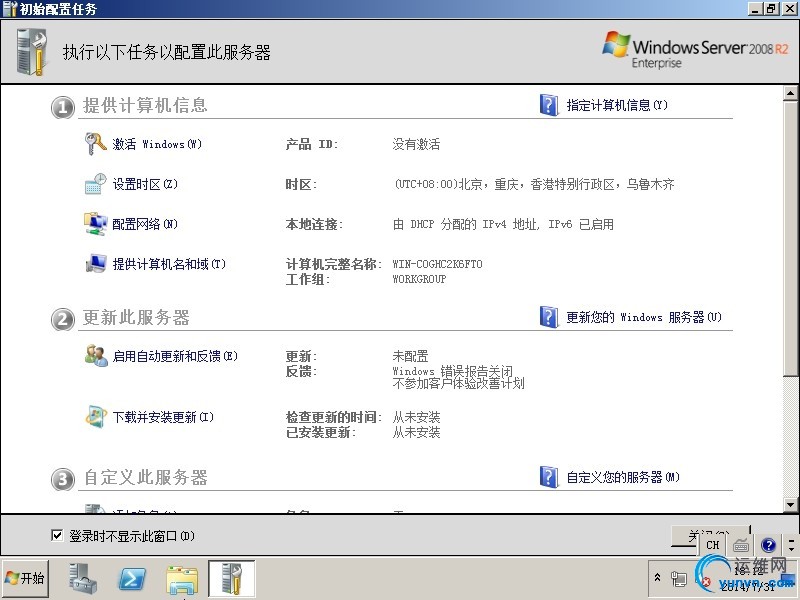800x600 pixels.
Task: Open the 开始 Start menu
Action: (26, 578)
